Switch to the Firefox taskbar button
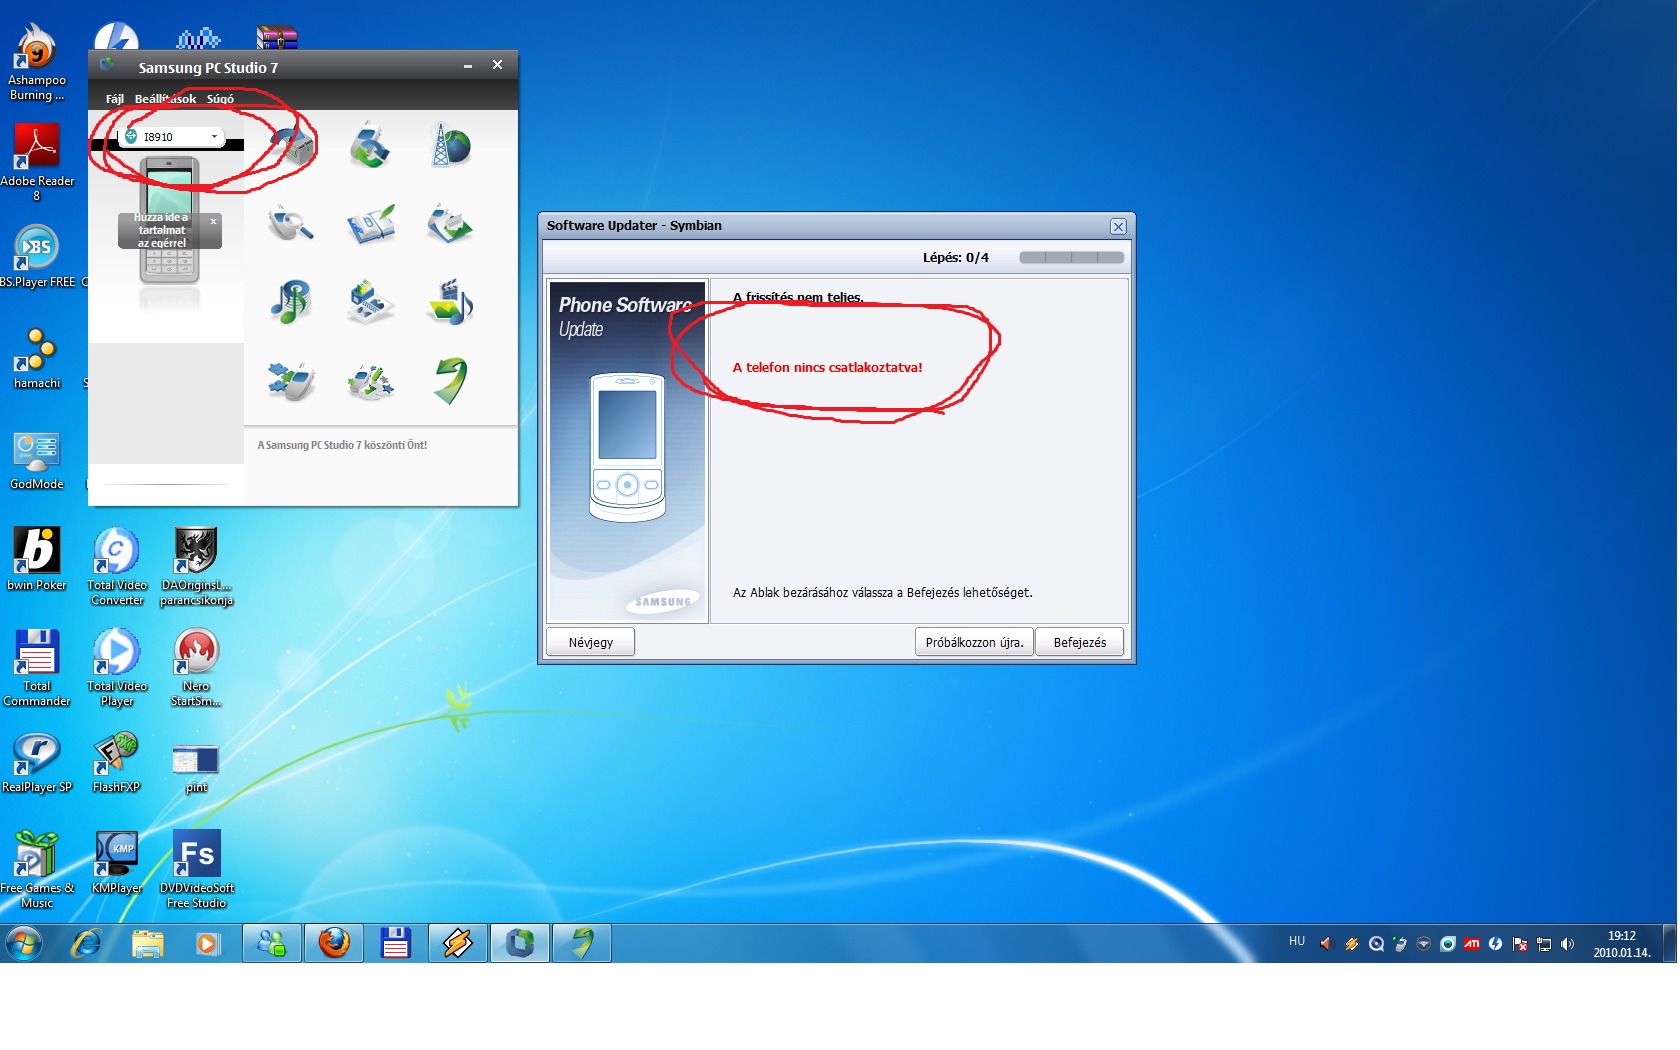This screenshot has width=1680, height=1050. click(334, 943)
